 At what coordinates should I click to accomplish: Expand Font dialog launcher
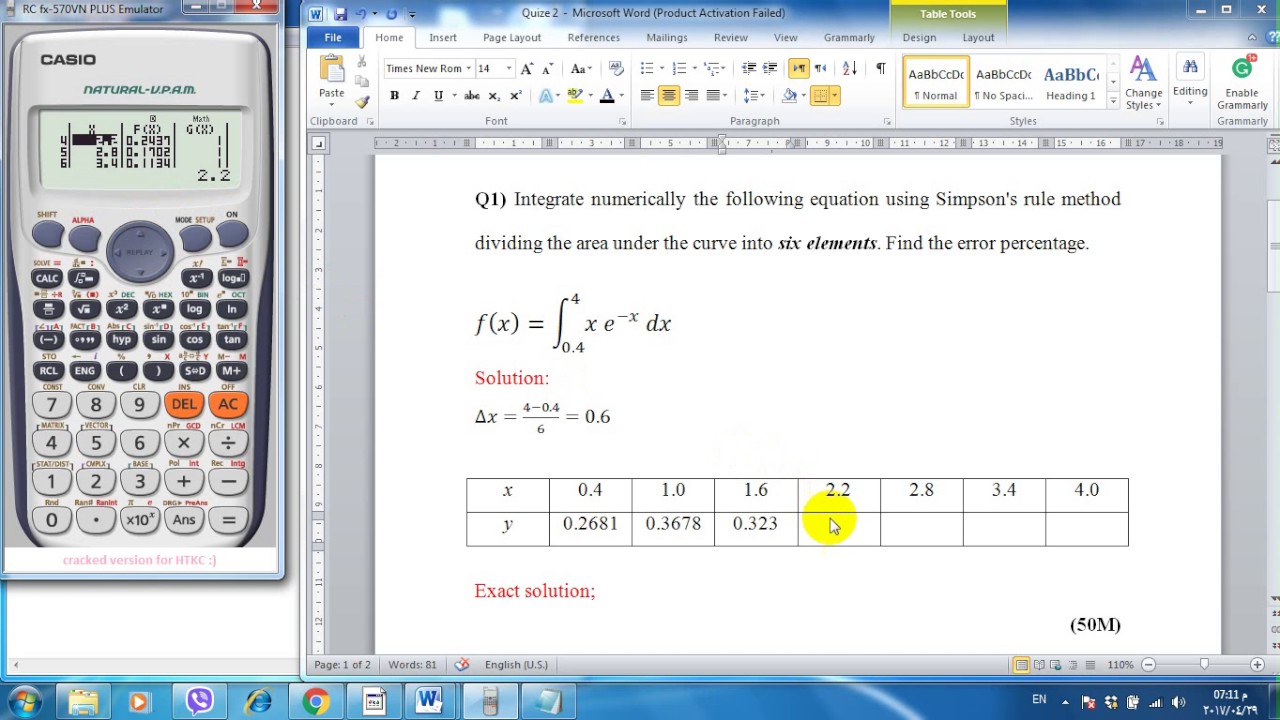click(x=622, y=122)
